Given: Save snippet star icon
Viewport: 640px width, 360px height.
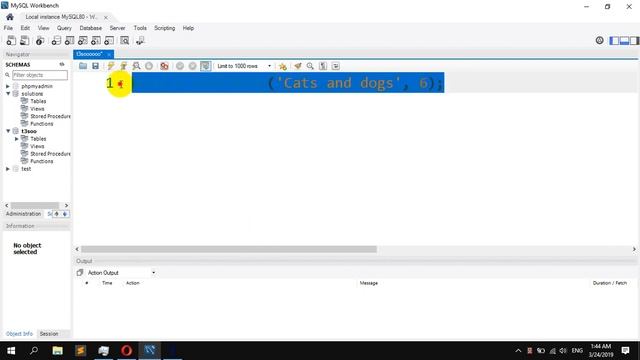Looking at the screenshot, I should 282,66.
